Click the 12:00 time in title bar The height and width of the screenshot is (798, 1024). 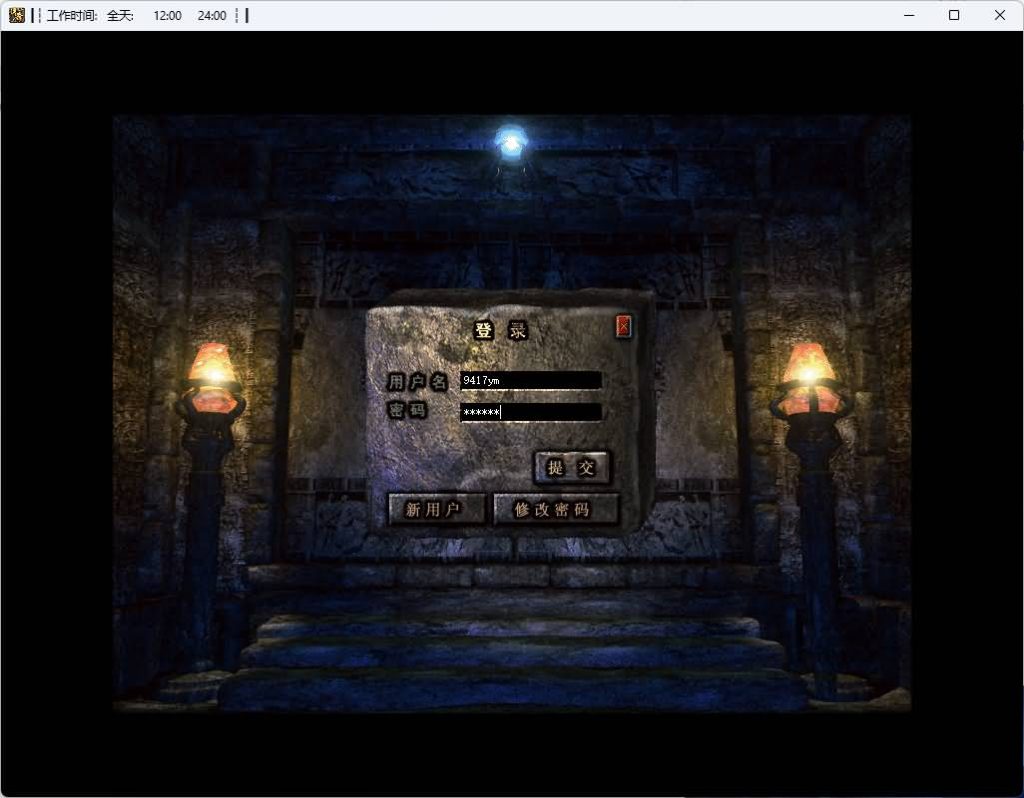pos(167,16)
